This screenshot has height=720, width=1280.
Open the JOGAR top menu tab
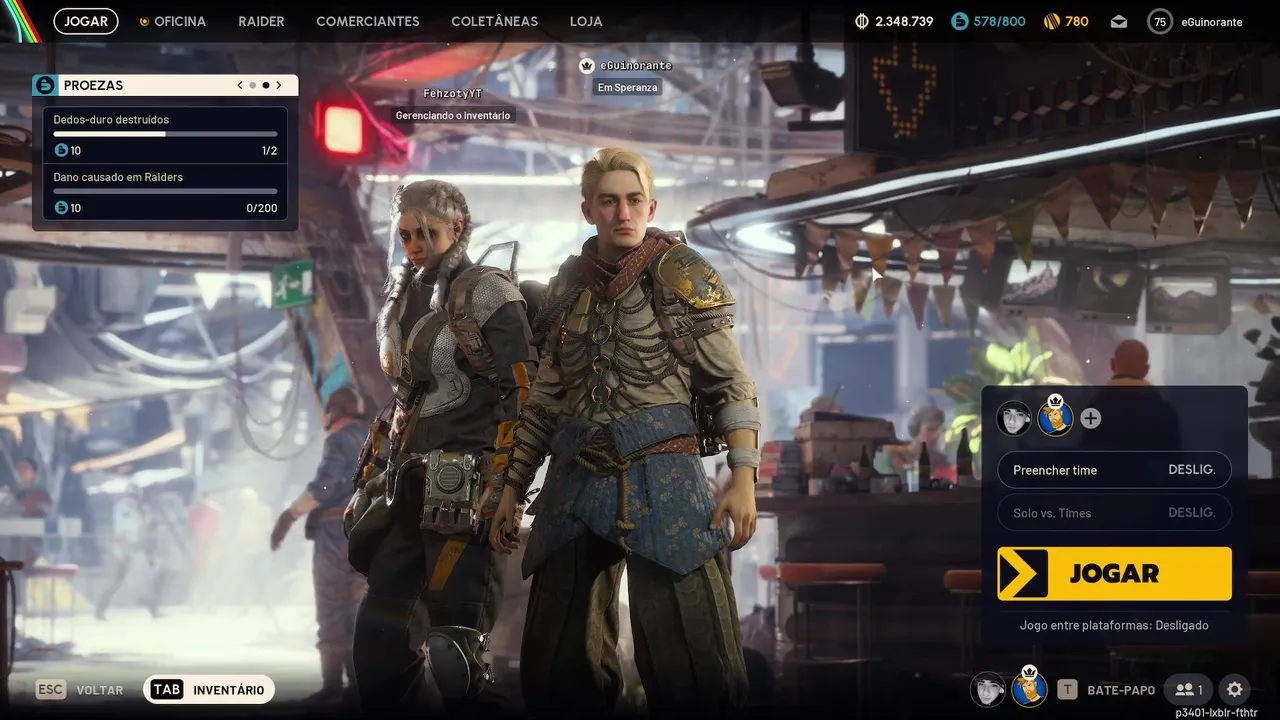click(86, 21)
